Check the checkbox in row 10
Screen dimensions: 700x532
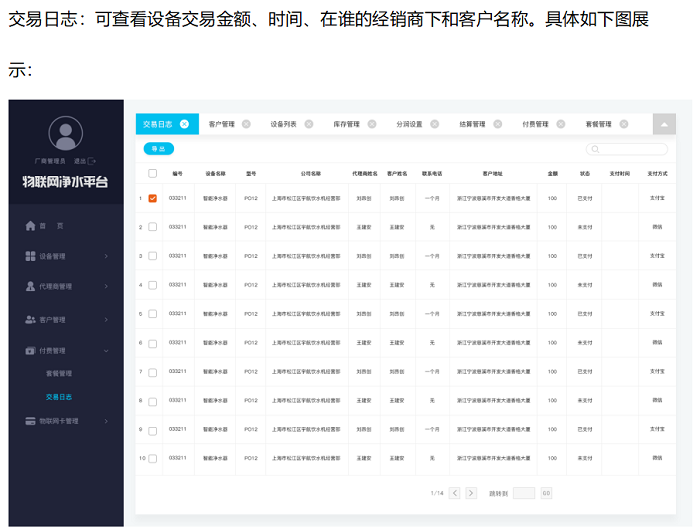pyautogui.click(x=153, y=458)
